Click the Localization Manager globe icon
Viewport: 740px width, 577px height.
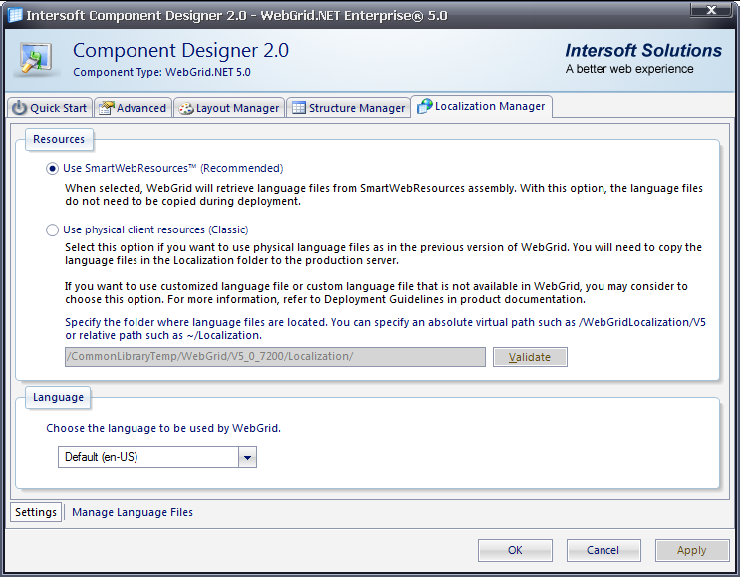coord(425,106)
